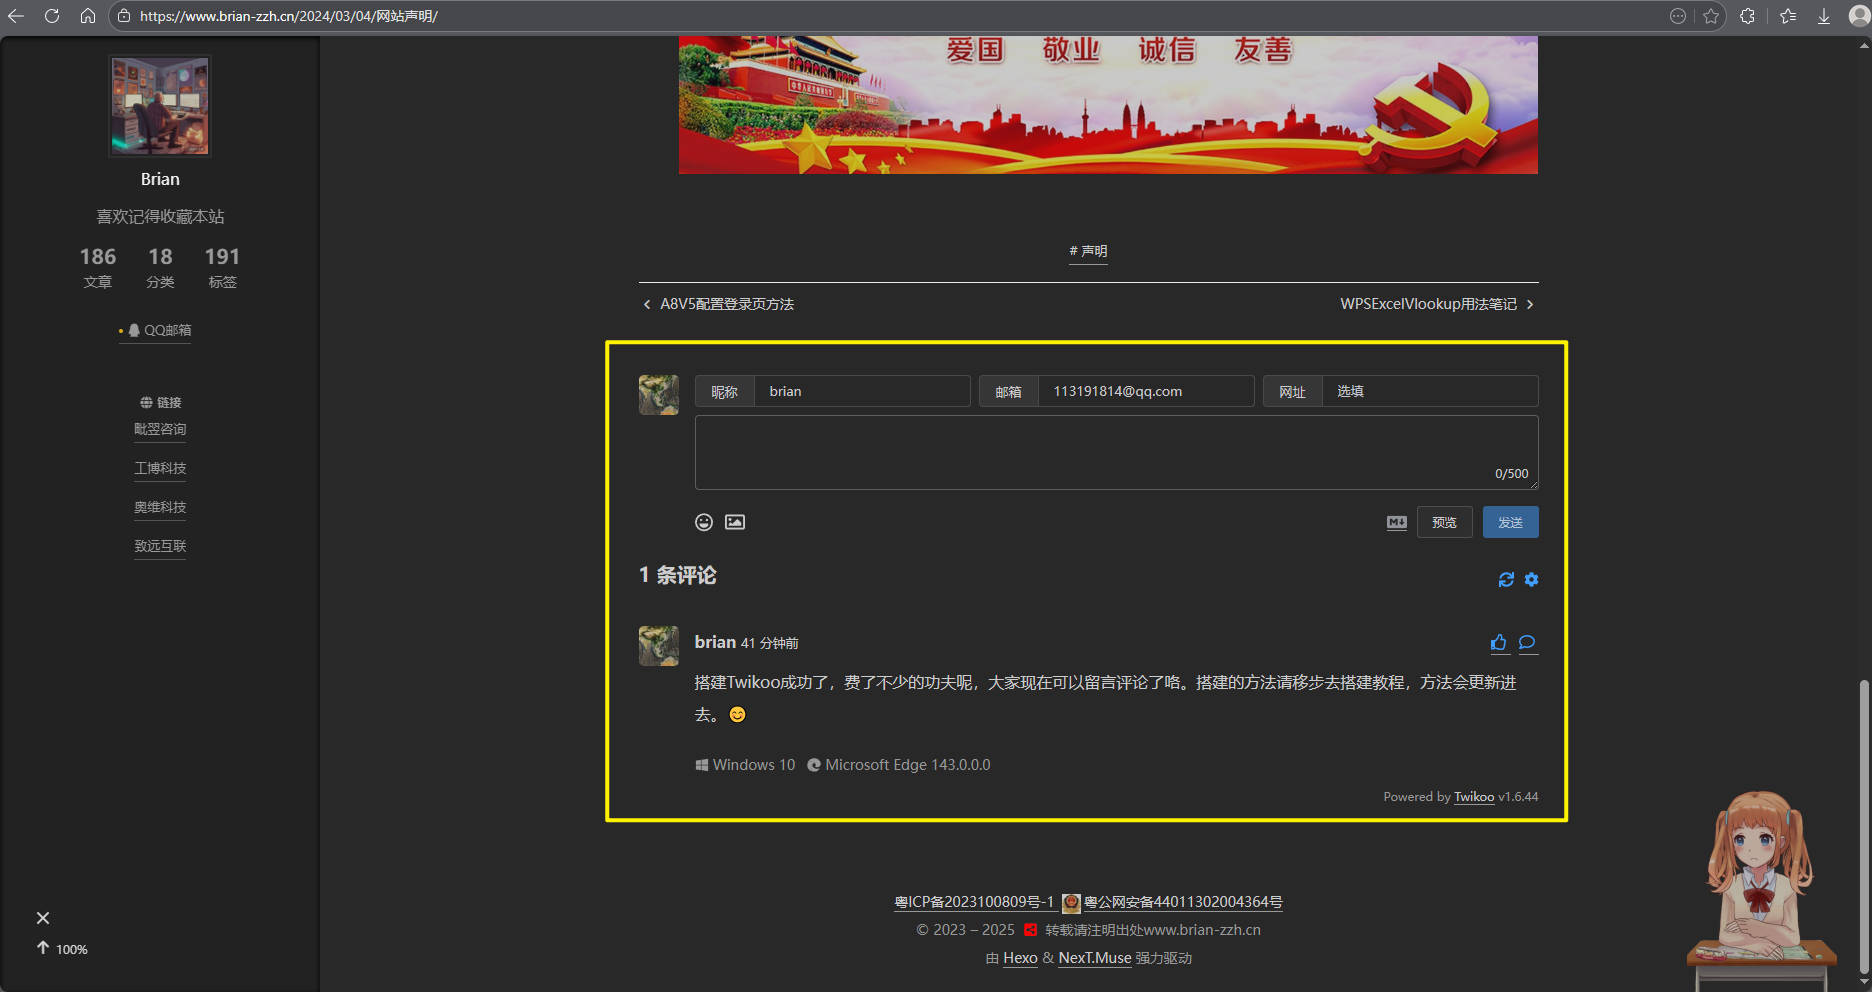Close the back-to-top widget with X
The height and width of the screenshot is (992, 1872).
(42, 917)
